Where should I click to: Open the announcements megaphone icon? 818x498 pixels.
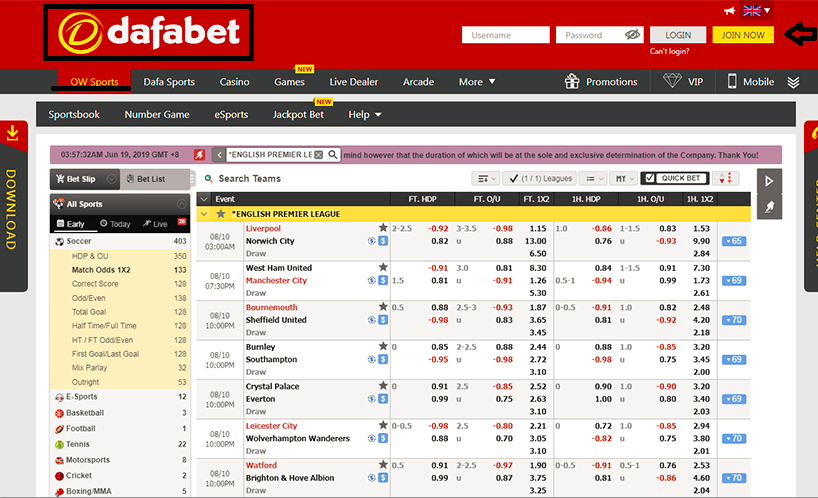tap(729, 11)
